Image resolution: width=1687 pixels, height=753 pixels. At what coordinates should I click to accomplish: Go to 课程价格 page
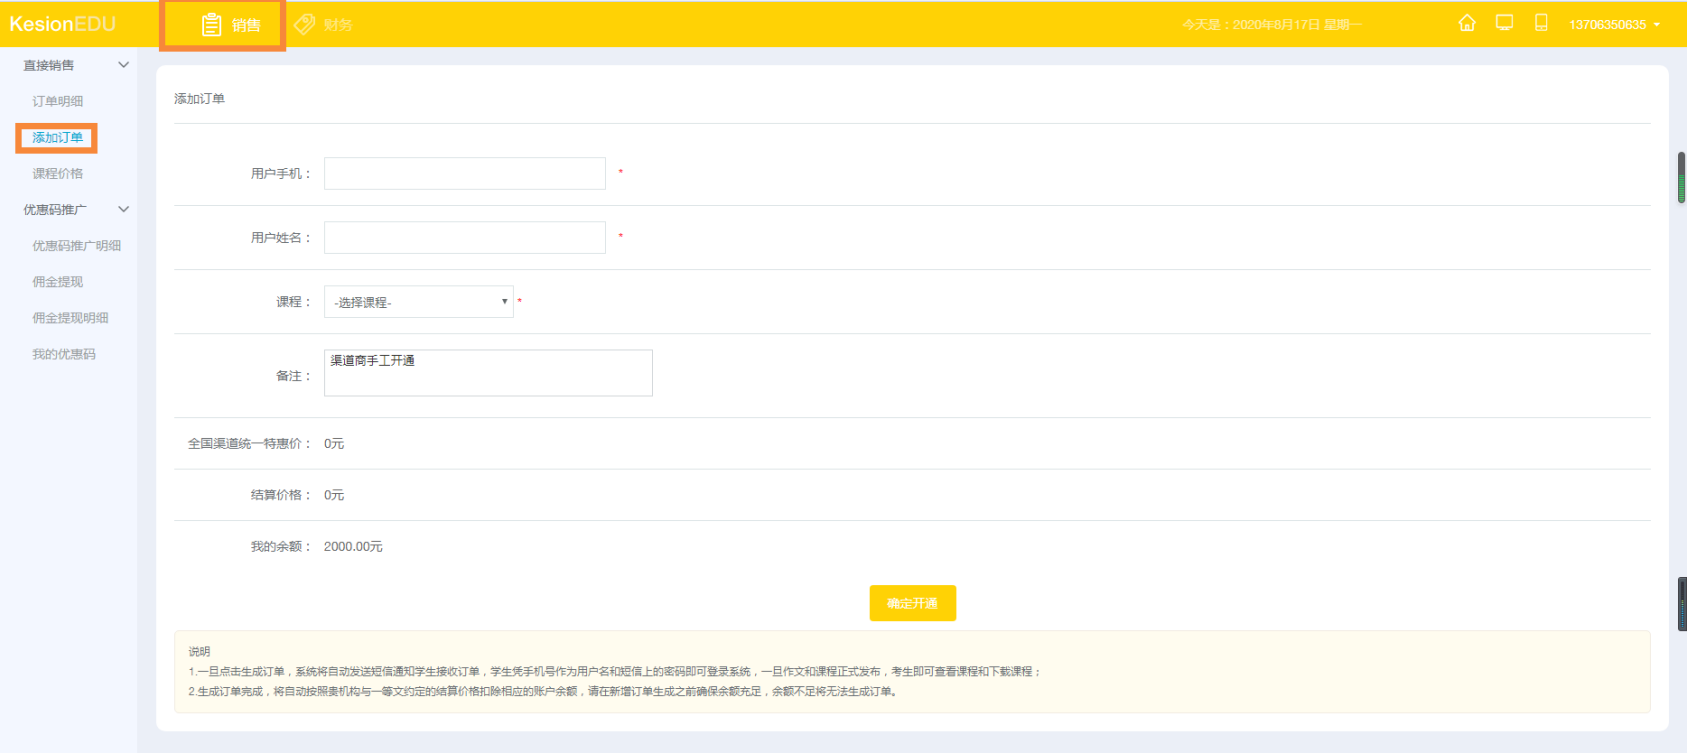coord(58,174)
